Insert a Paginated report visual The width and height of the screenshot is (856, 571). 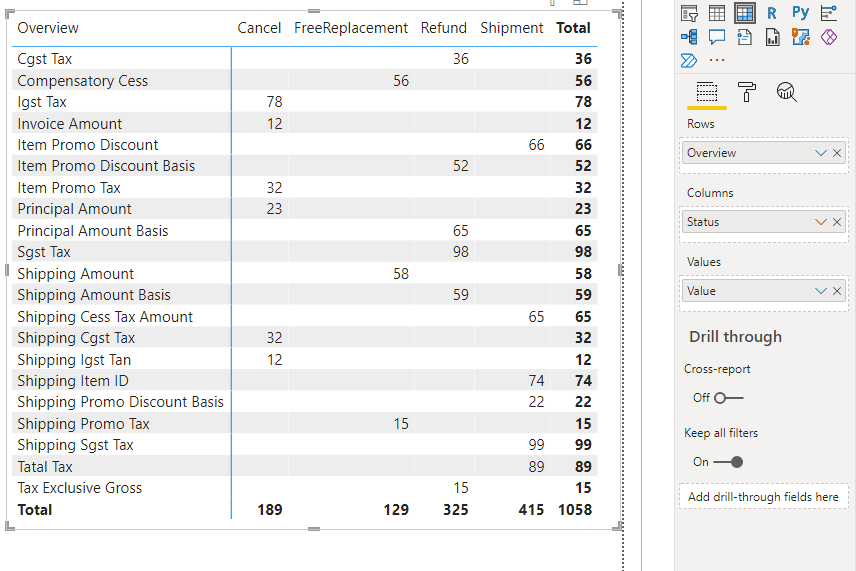coord(772,37)
